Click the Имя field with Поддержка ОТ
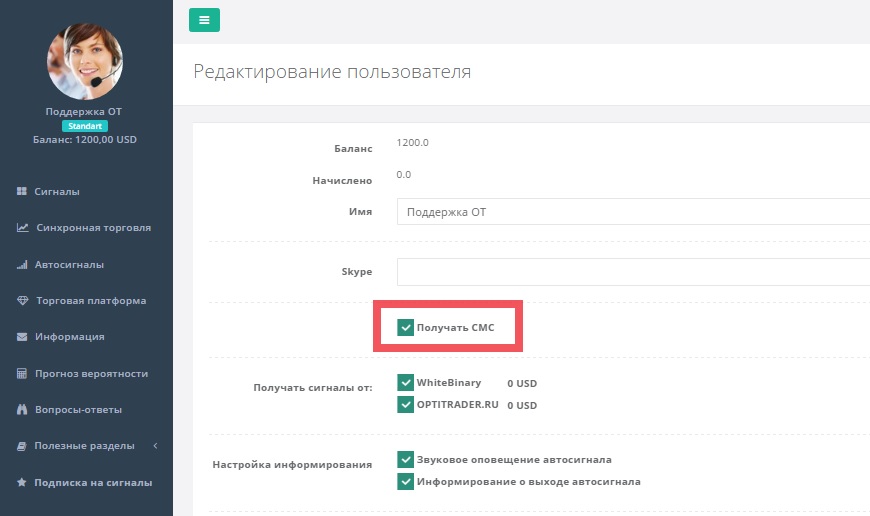Image resolution: width=870 pixels, height=516 pixels. coord(634,211)
